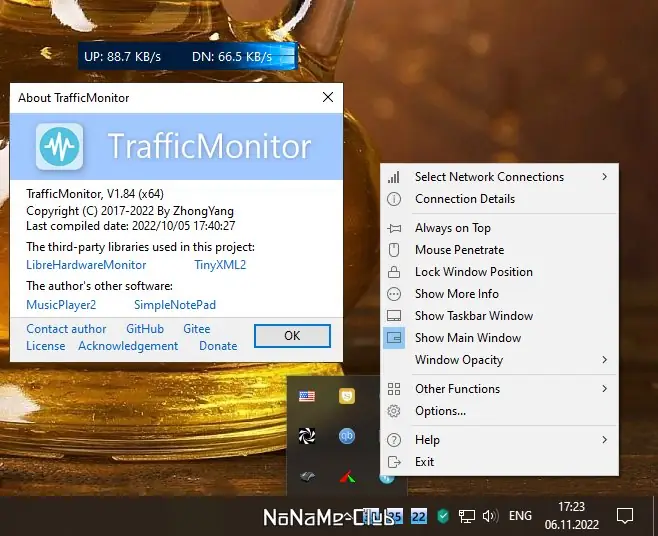Click OK in About TrafficMonitor dialog
Image resolution: width=658 pixels, height=536 pixels.
[292, 336]
